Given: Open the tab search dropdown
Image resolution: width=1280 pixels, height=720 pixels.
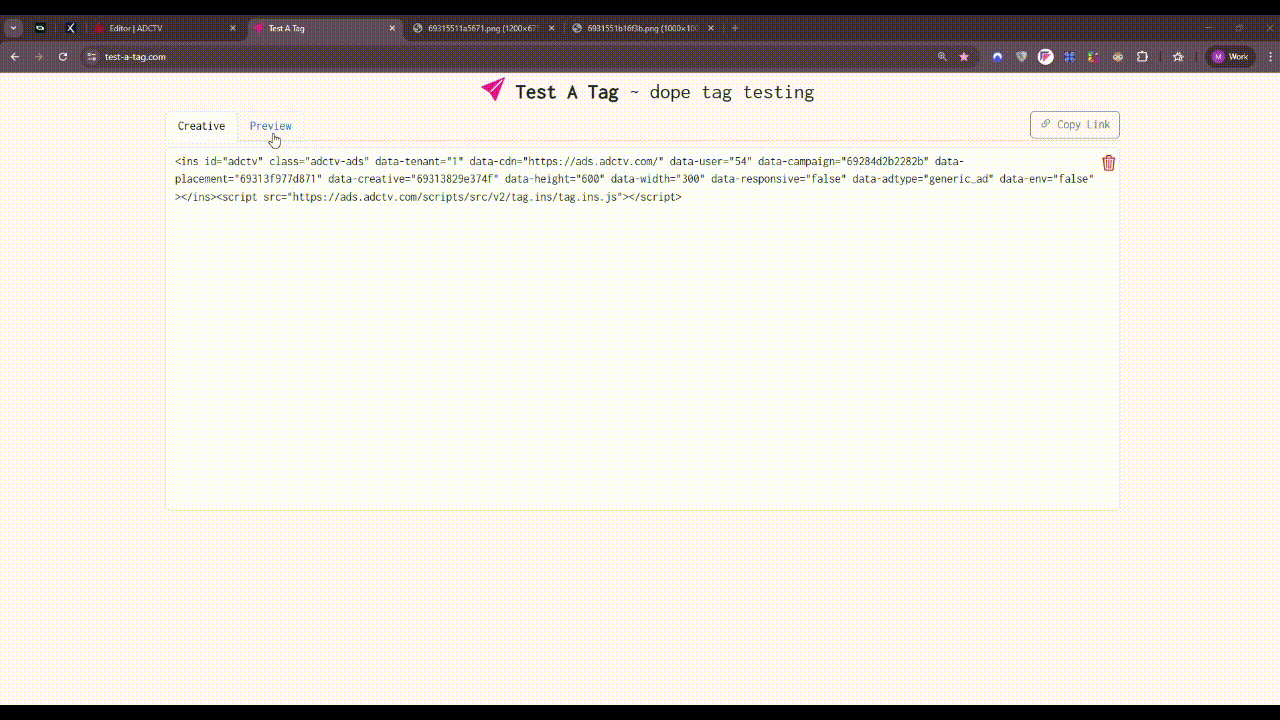Looking at the screenshot, I should tap(14, 28).
